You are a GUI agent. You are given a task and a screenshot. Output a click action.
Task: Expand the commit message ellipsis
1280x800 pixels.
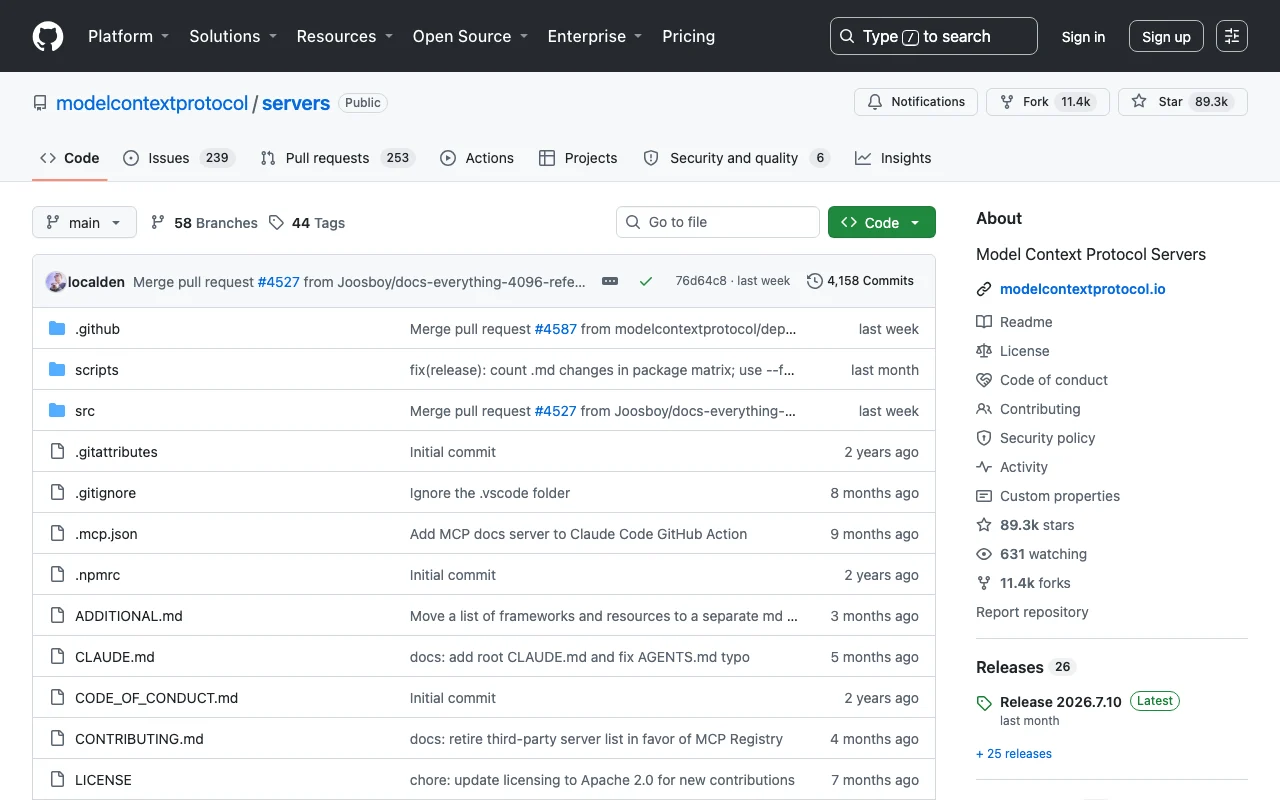(x=610, y=281)
